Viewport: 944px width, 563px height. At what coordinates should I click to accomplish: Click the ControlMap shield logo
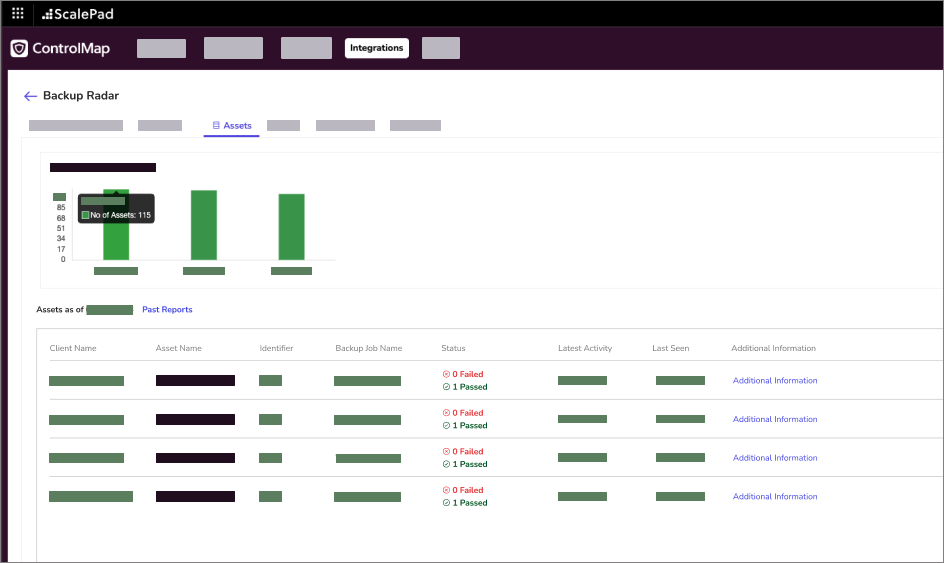[19, 48]
